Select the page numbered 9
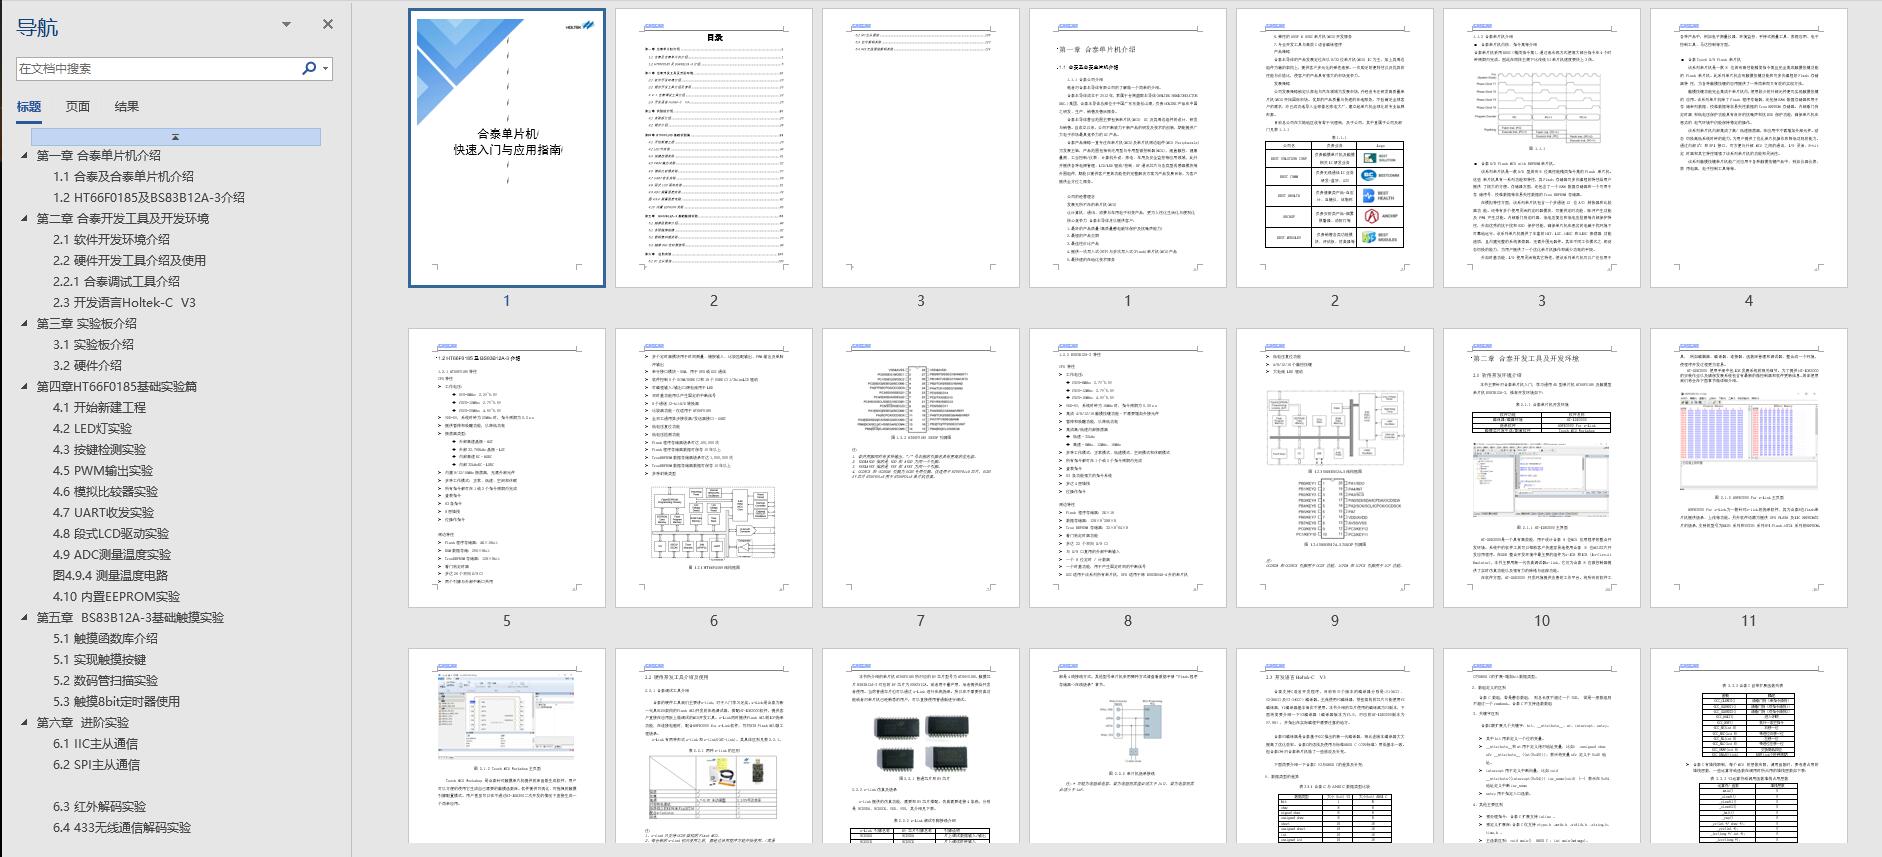This screenshot has width=1882, height=857. (1335, 468)
